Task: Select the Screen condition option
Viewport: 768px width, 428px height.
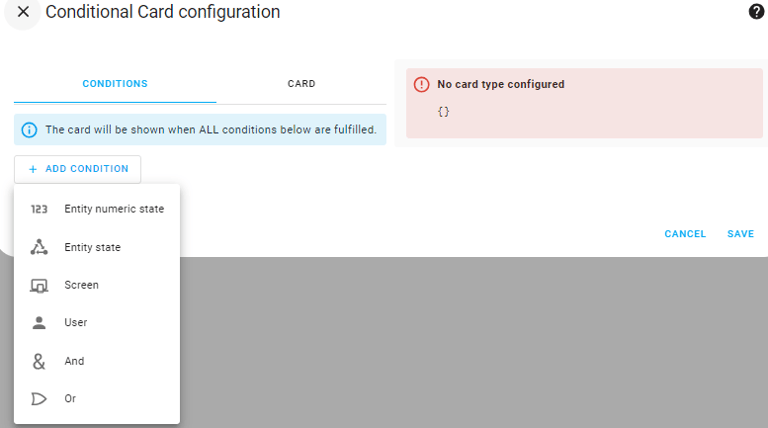Action: pos(81,285)
